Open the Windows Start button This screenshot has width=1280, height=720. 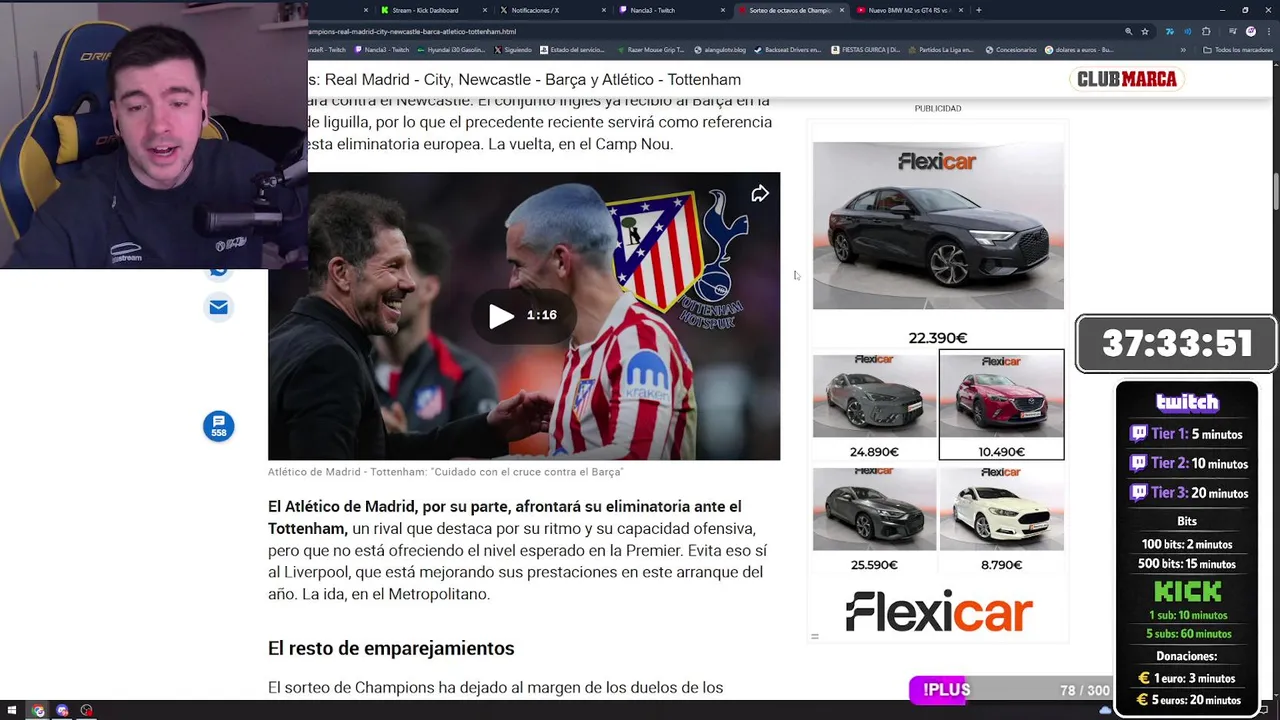pos(13,711)
